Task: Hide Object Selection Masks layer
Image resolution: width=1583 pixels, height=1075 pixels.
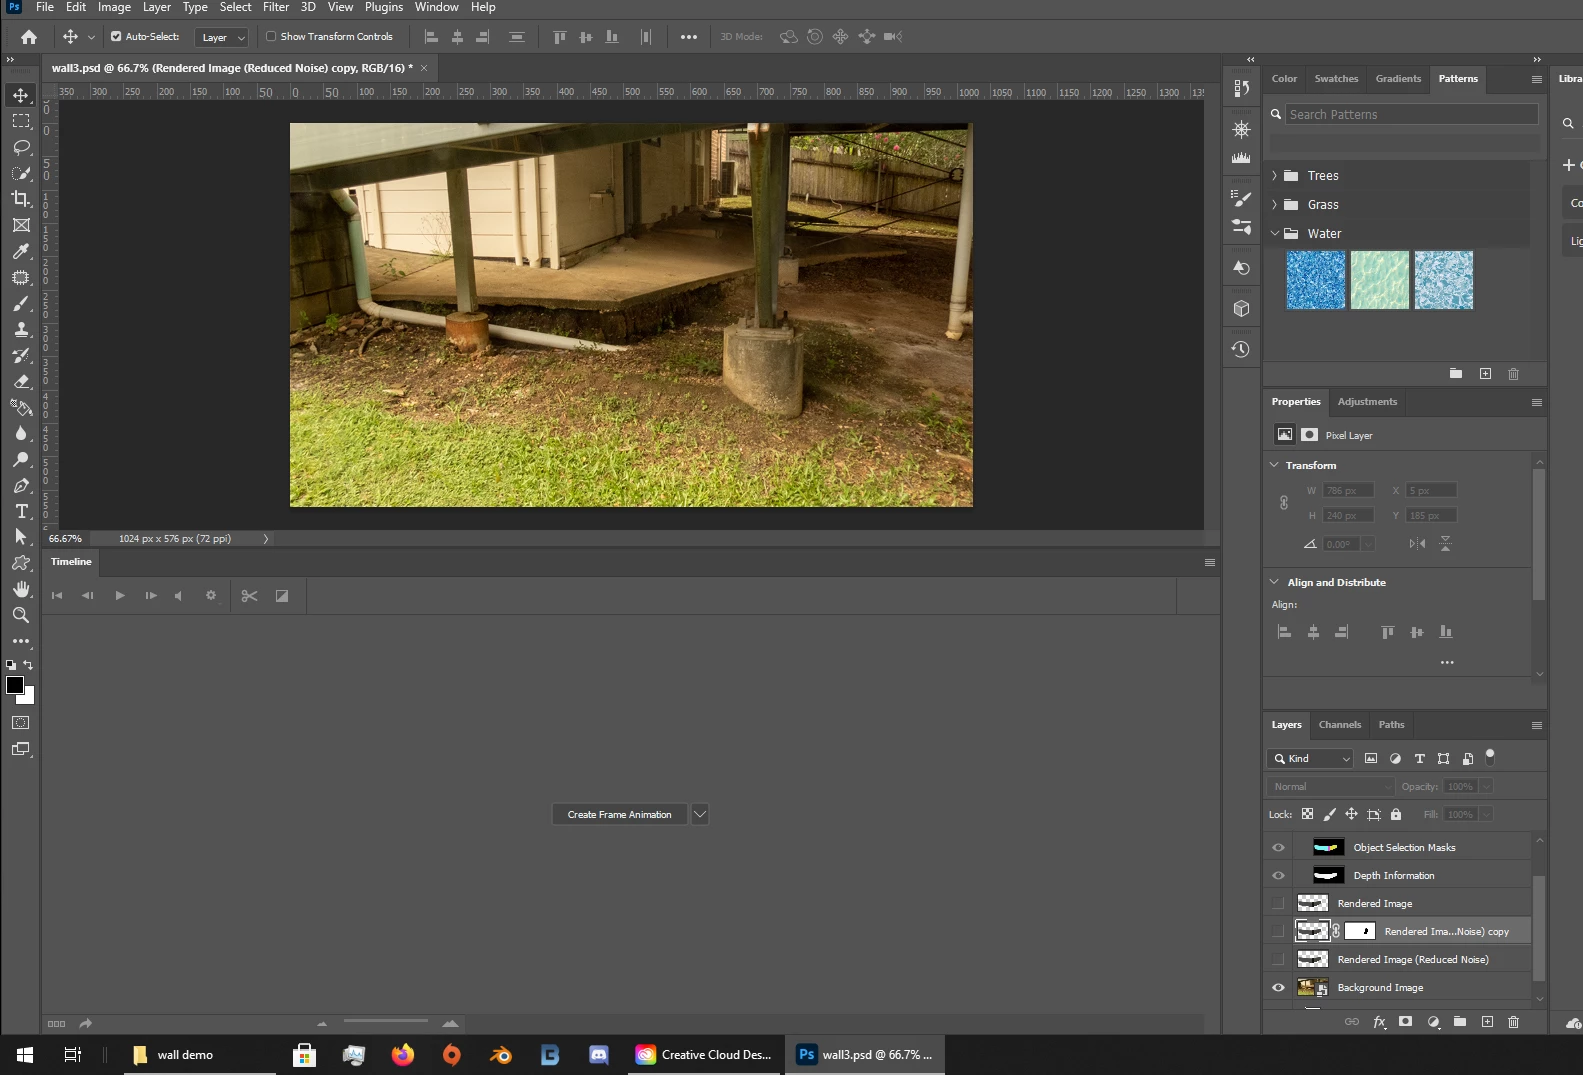Action: [1278, 847]
